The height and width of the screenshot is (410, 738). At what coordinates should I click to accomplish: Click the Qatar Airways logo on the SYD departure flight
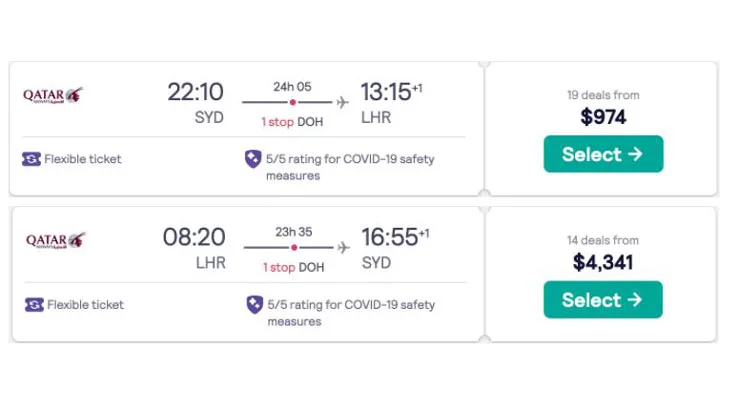tap(53, 96)
